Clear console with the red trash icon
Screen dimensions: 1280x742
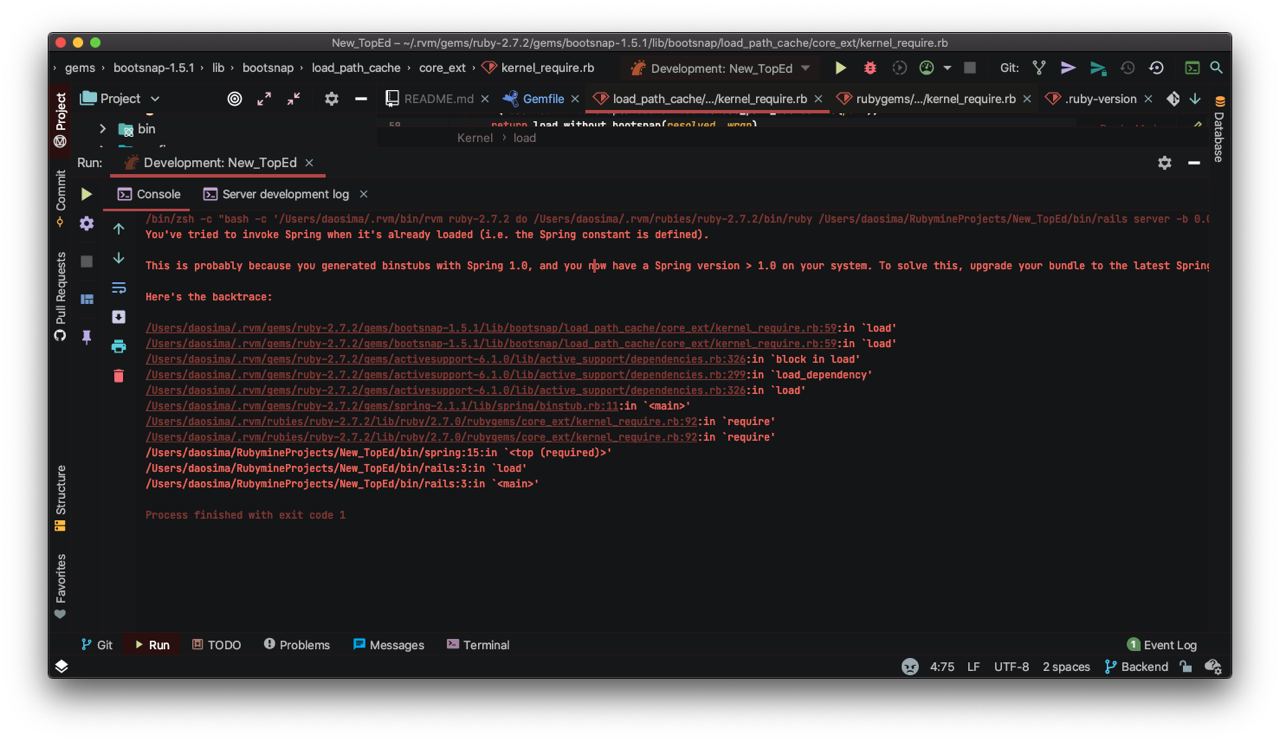(118, 376)
